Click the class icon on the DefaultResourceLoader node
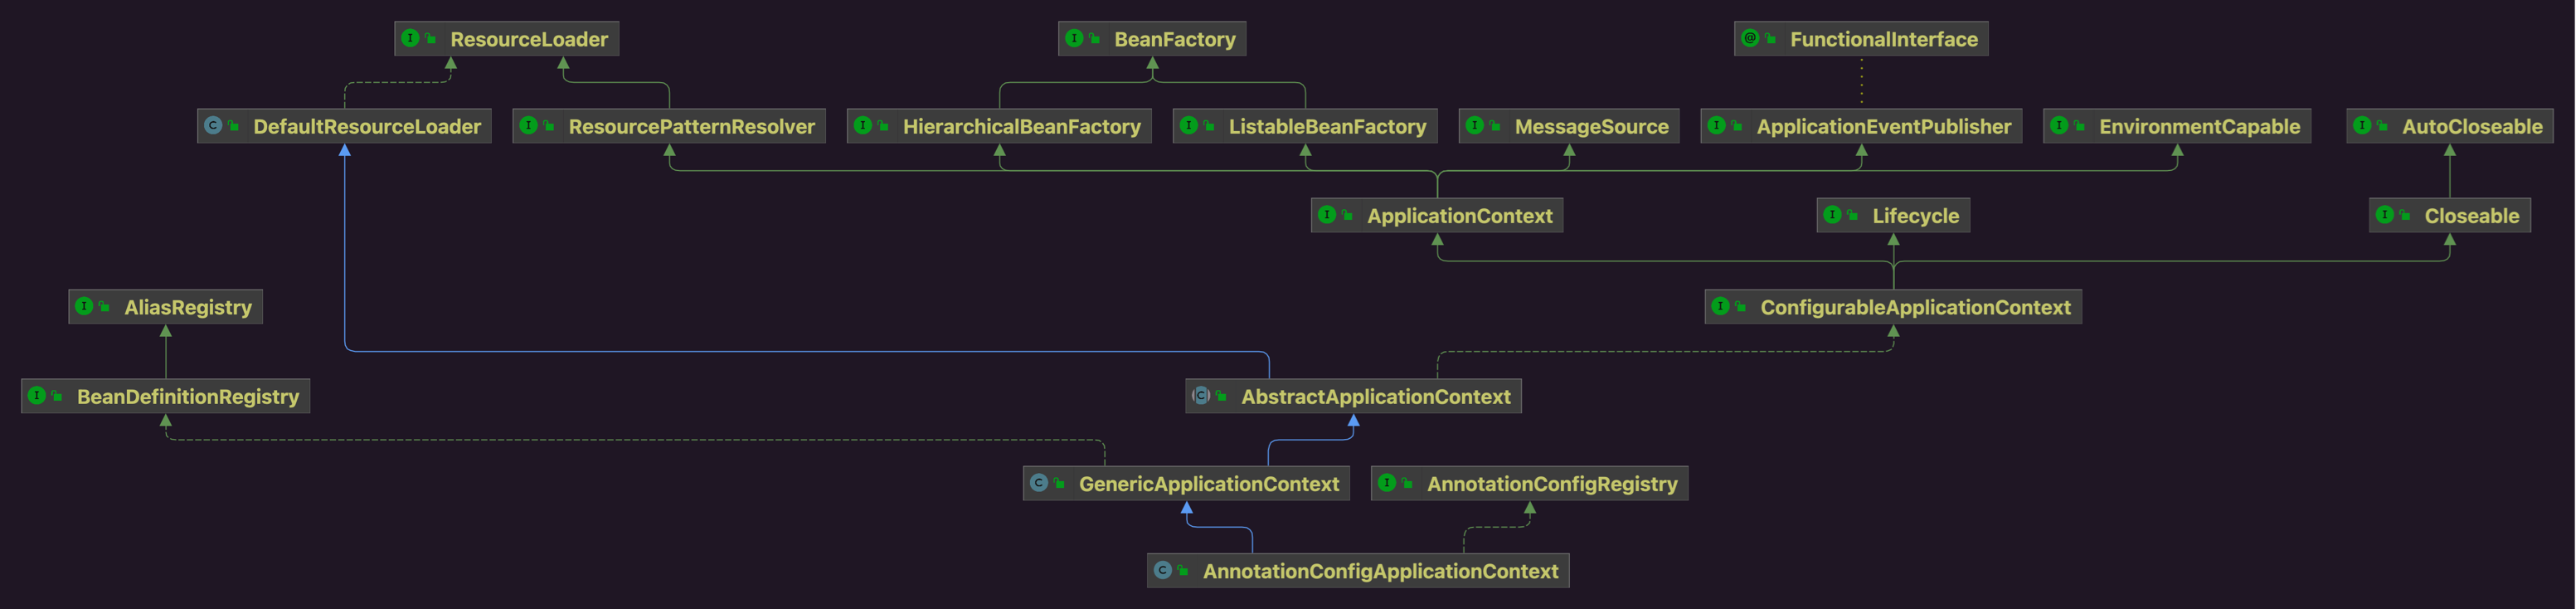Screen dimensions: 2576x609 pos(213,126)
